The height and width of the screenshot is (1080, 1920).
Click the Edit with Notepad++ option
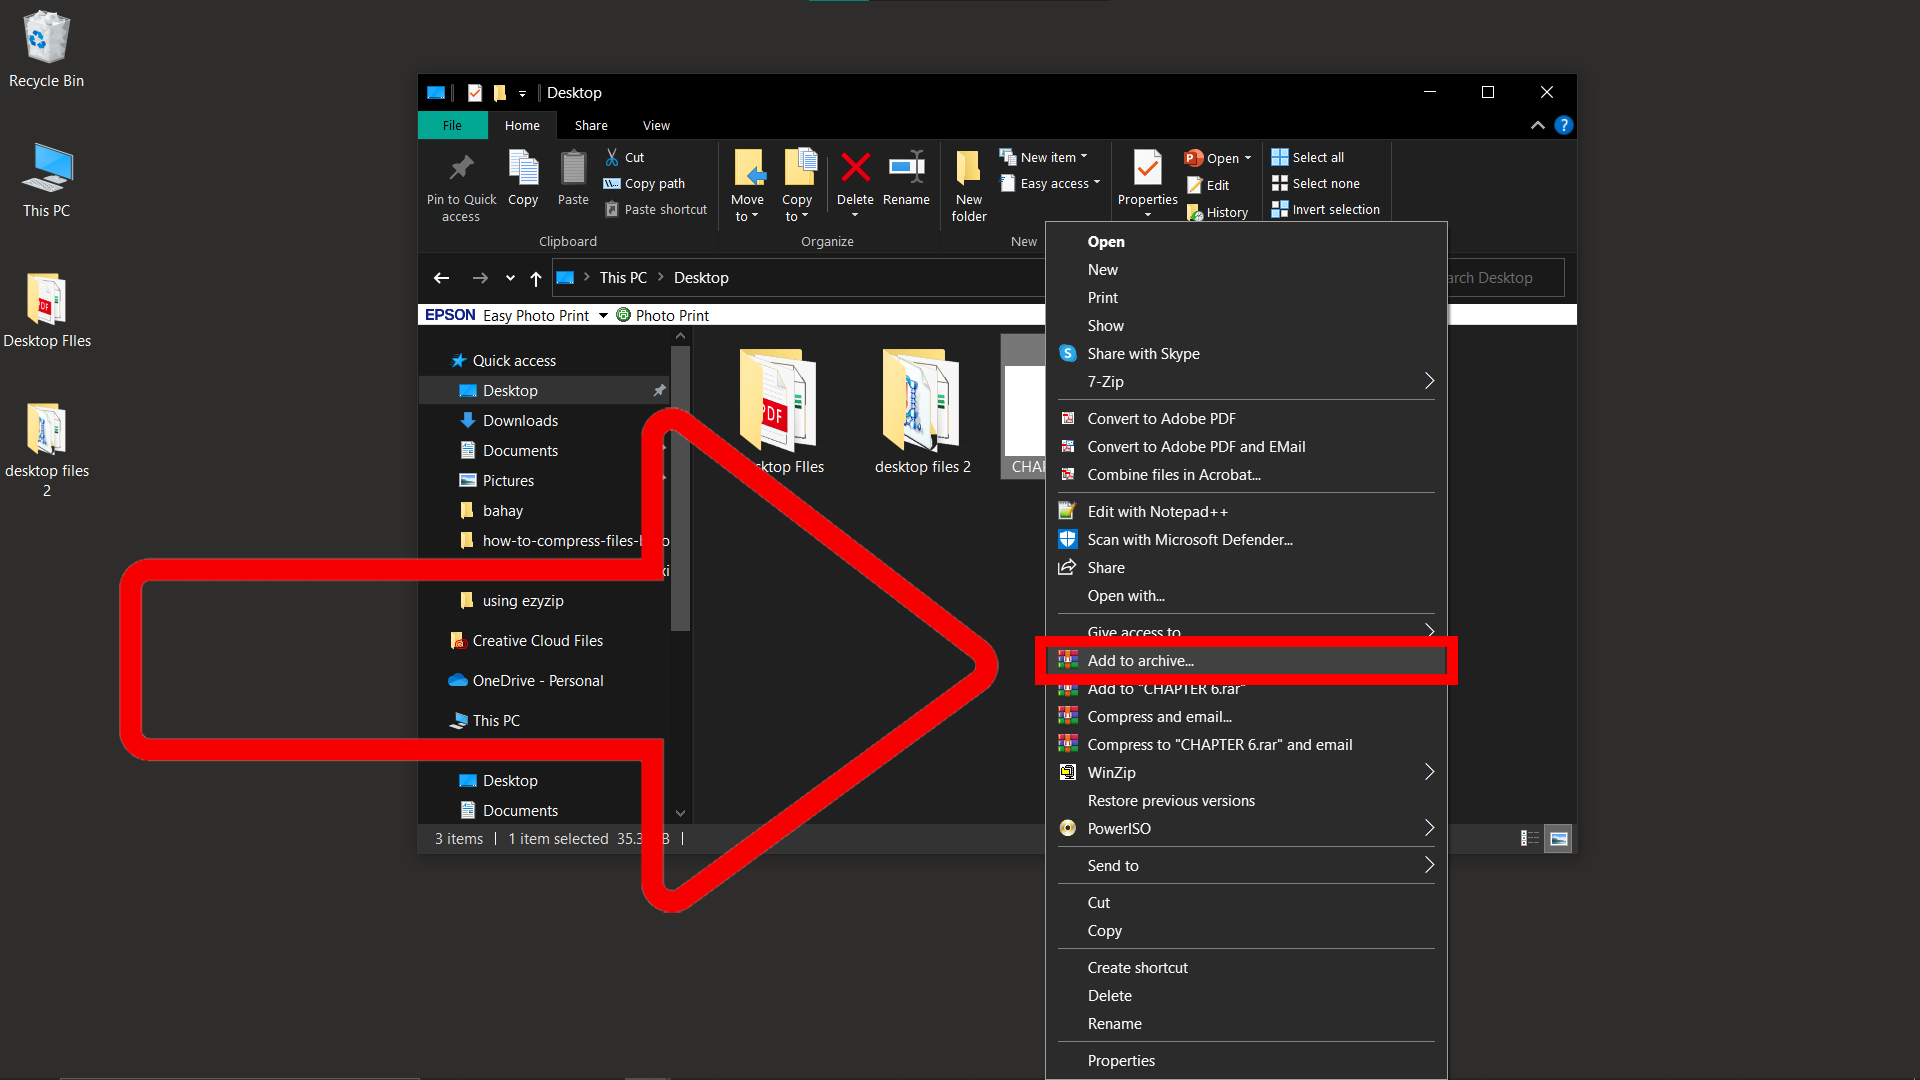click(x=1159, y=510)
